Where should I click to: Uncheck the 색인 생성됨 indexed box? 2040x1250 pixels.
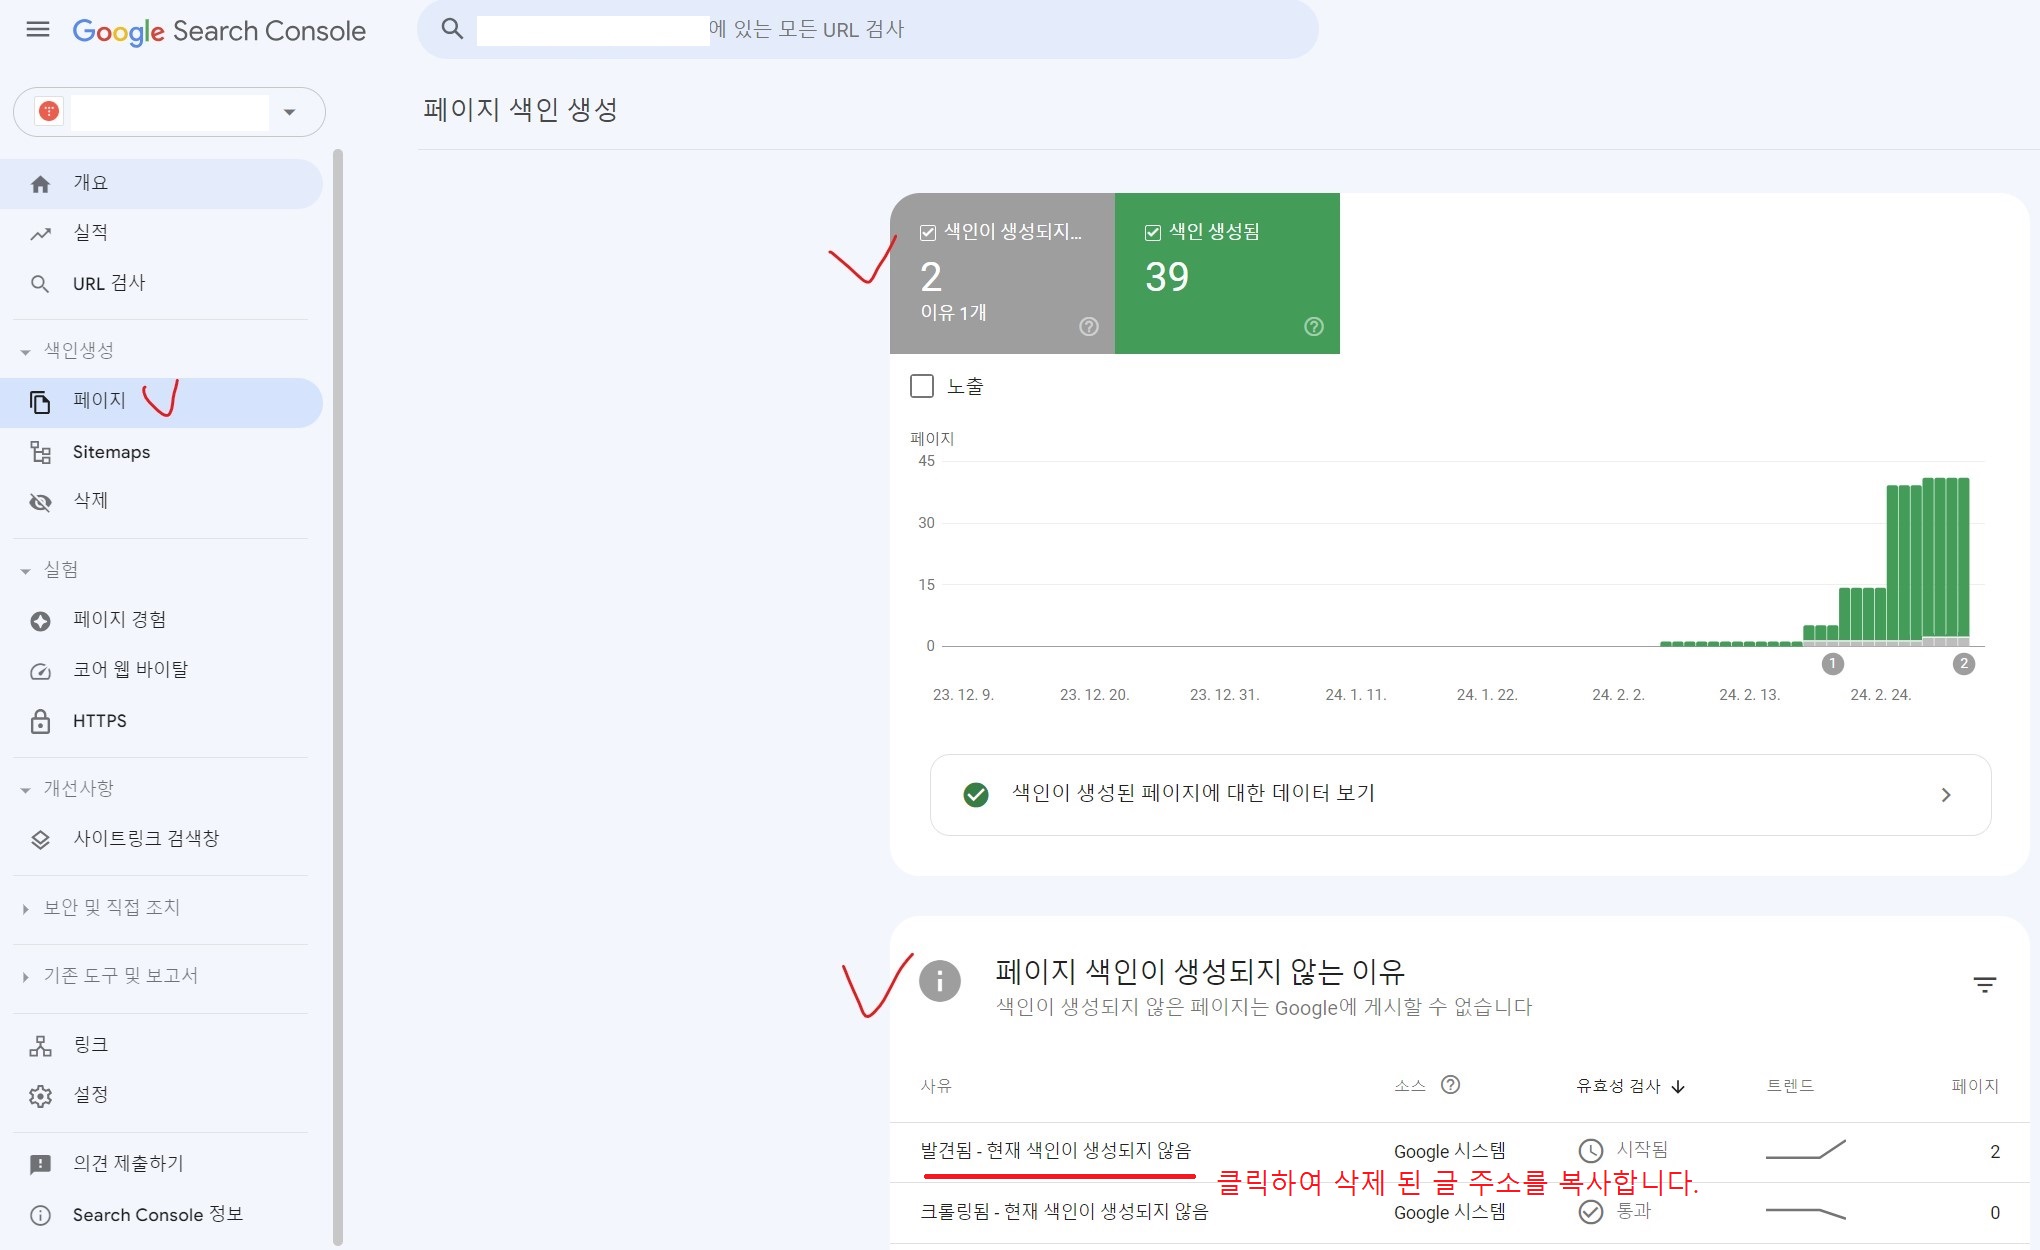(1152, 231)
